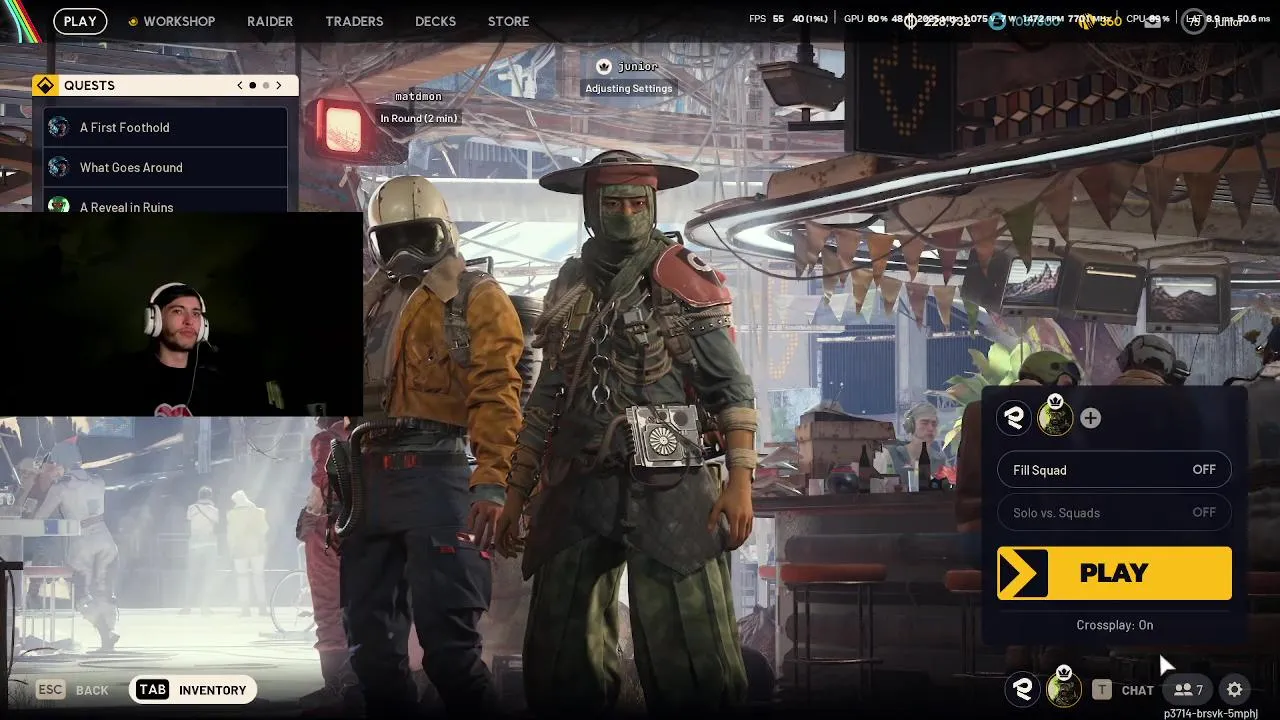Toggle Fill Squad off/on
Image resolution: width=1280 pixels, height=720 pixels.
coord(1114,470)
